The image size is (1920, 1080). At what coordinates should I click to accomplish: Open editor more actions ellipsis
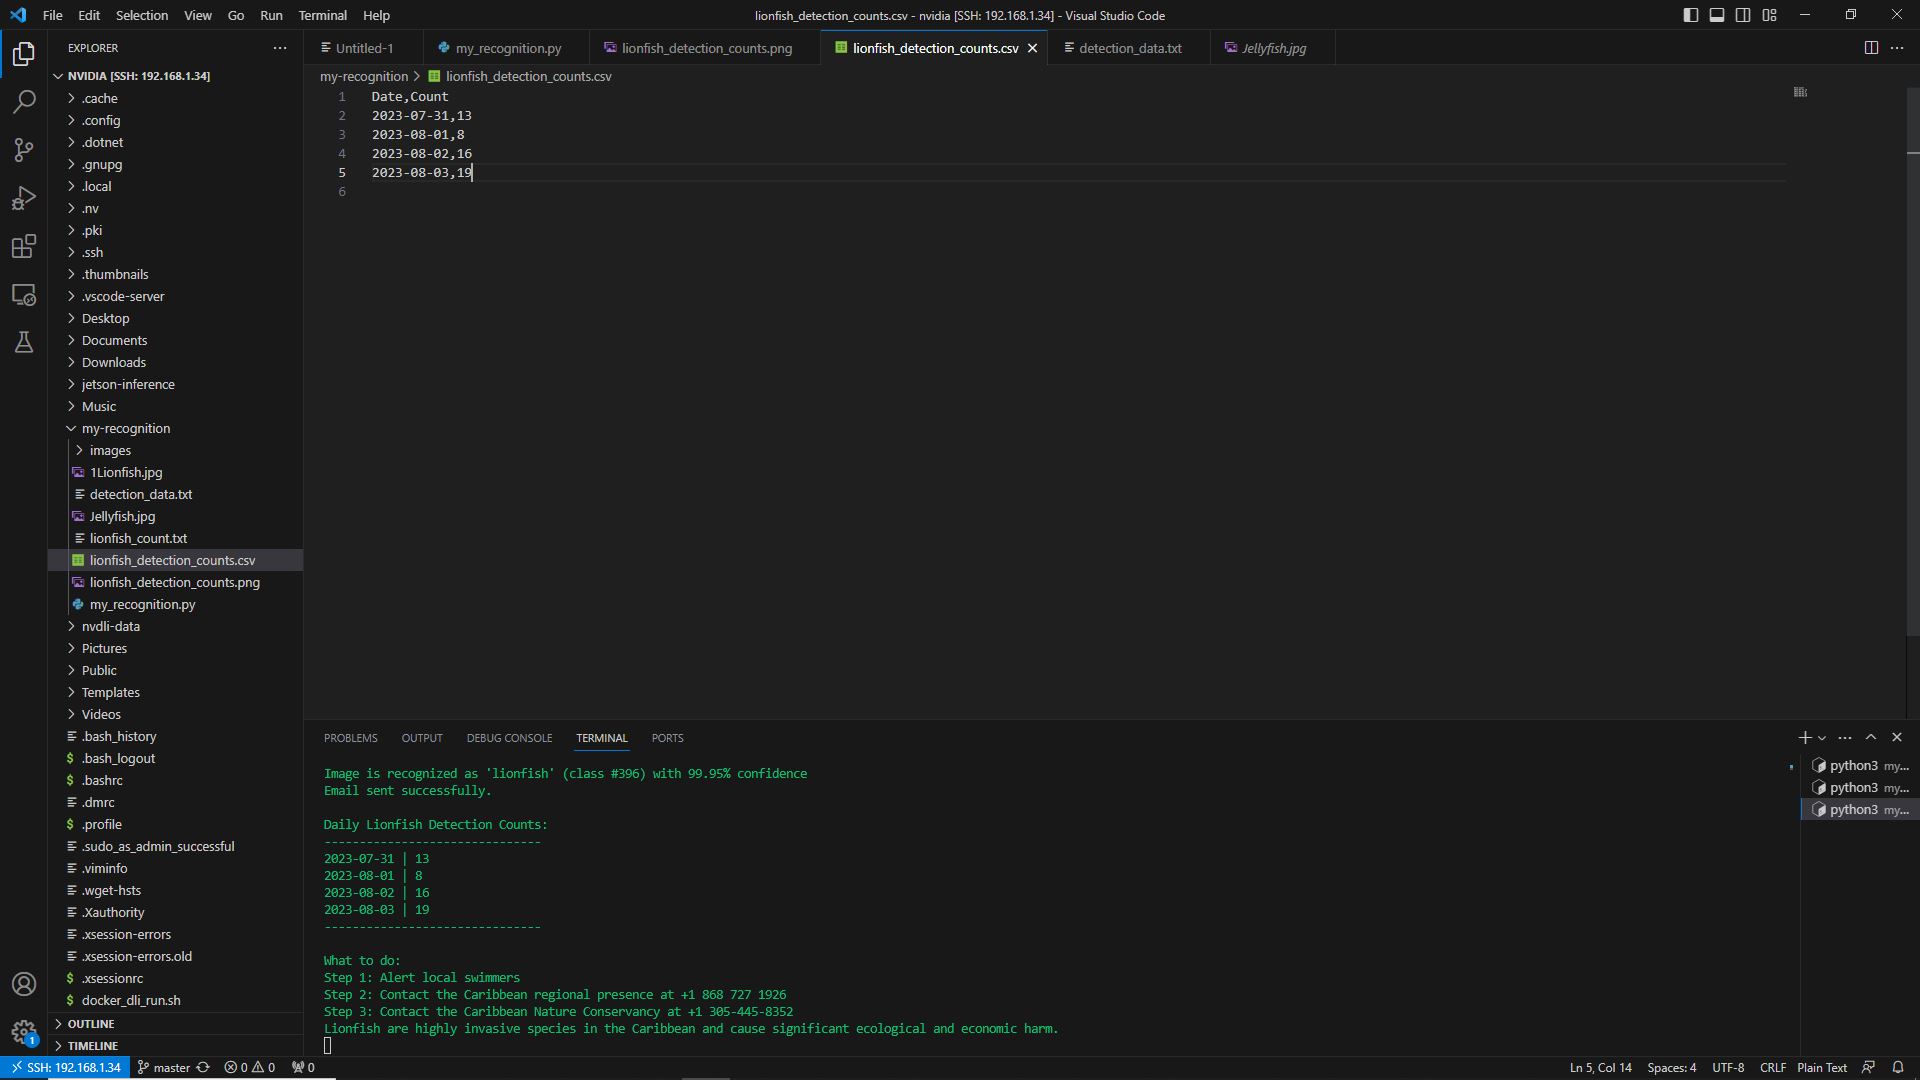(x=1897, y=48)
